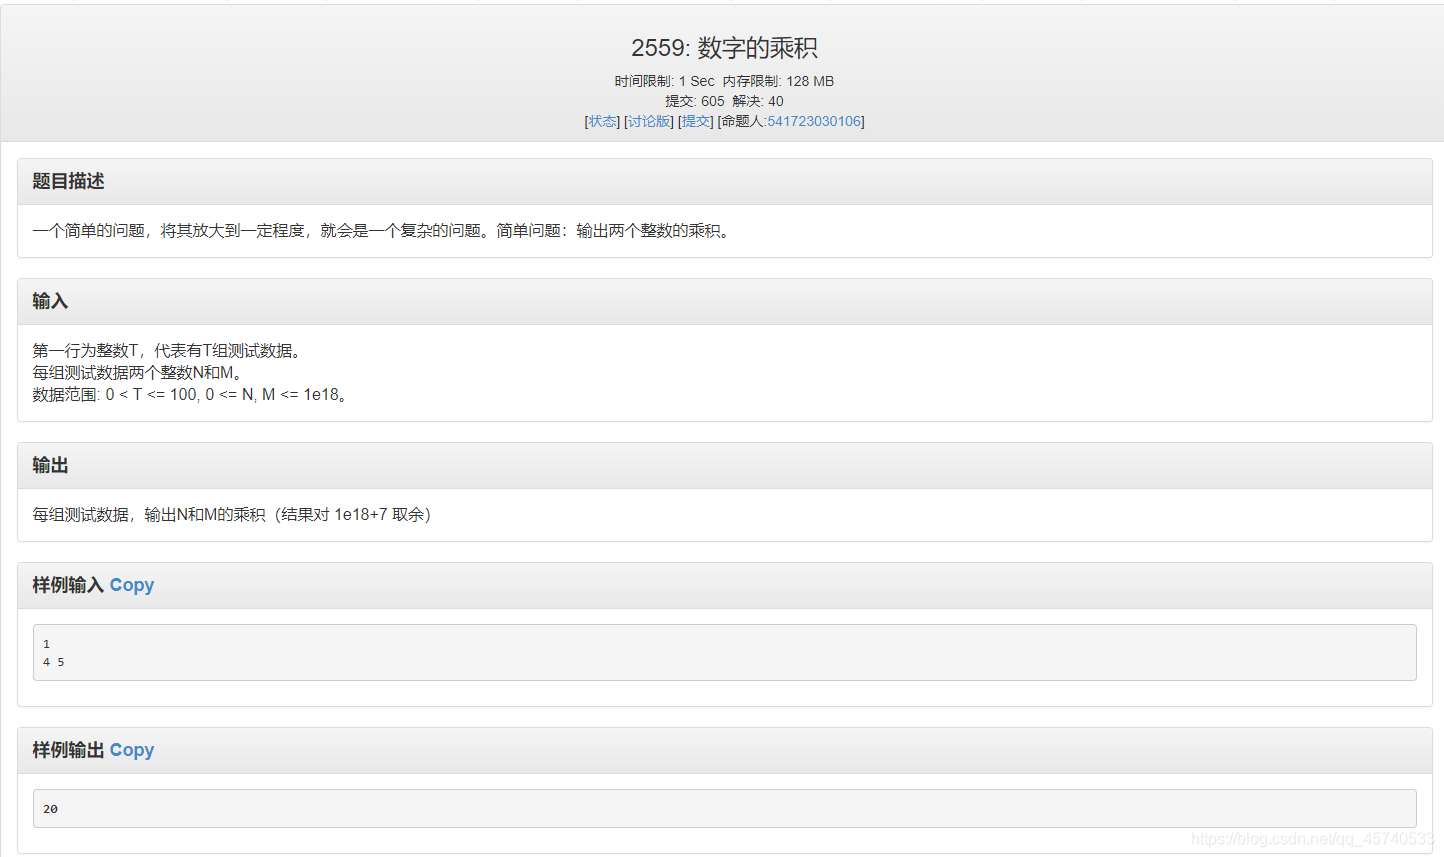Copy the 样例输入 sample input
Image resolution: width=1444 pixels, height=857 pixels.
point(132,585)
